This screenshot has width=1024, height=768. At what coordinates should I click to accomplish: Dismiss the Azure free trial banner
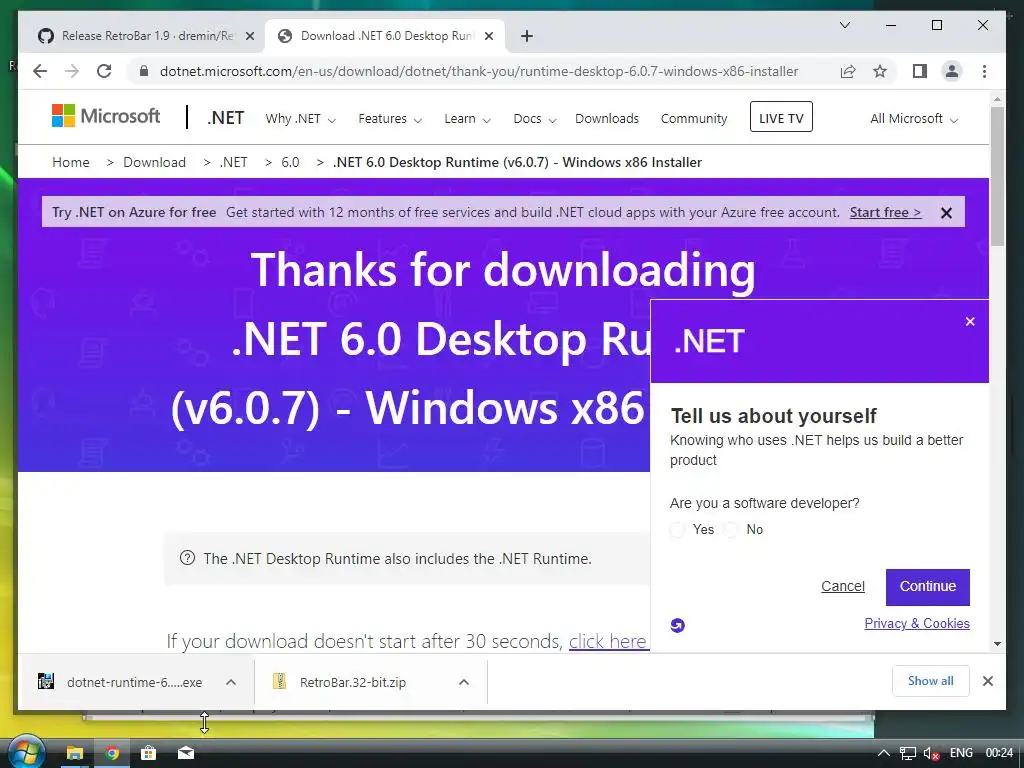coord(946,213)
